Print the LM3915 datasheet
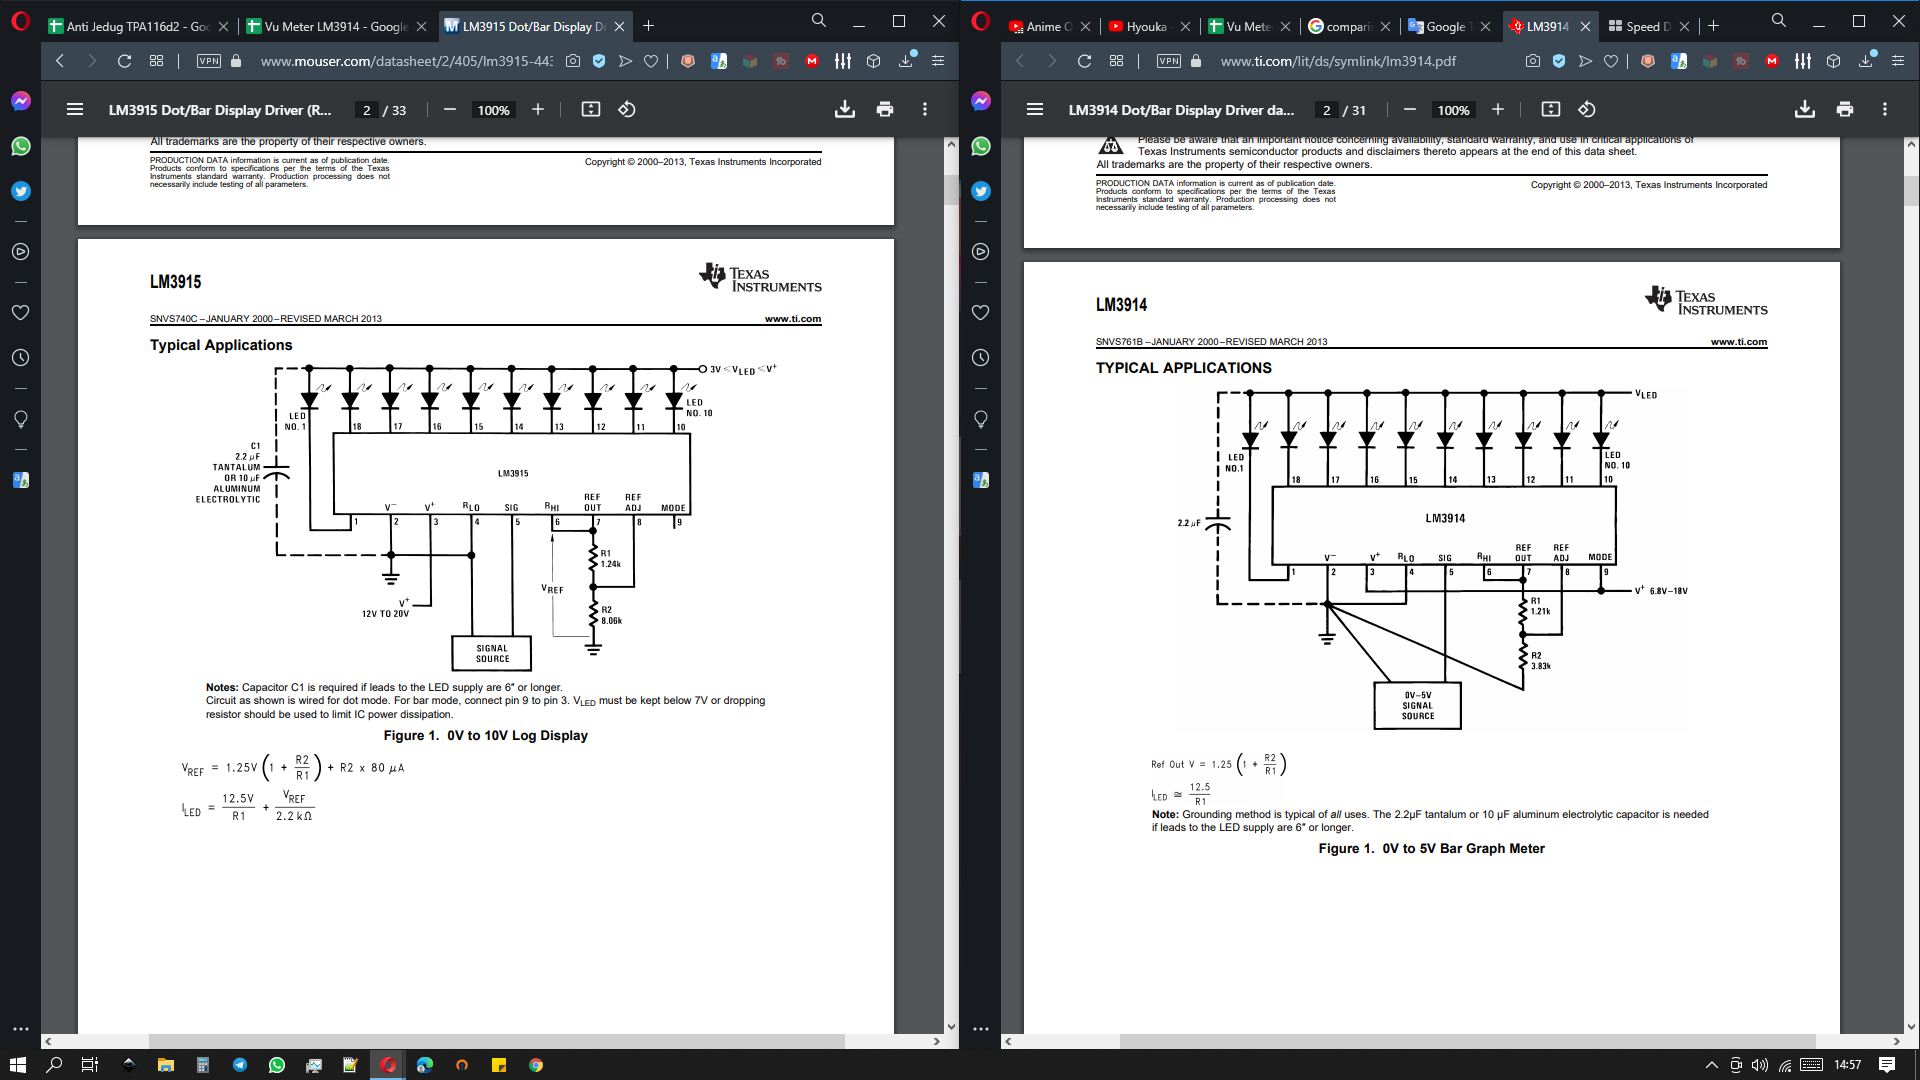The image size is (1920, 1080). coord(885,109)
